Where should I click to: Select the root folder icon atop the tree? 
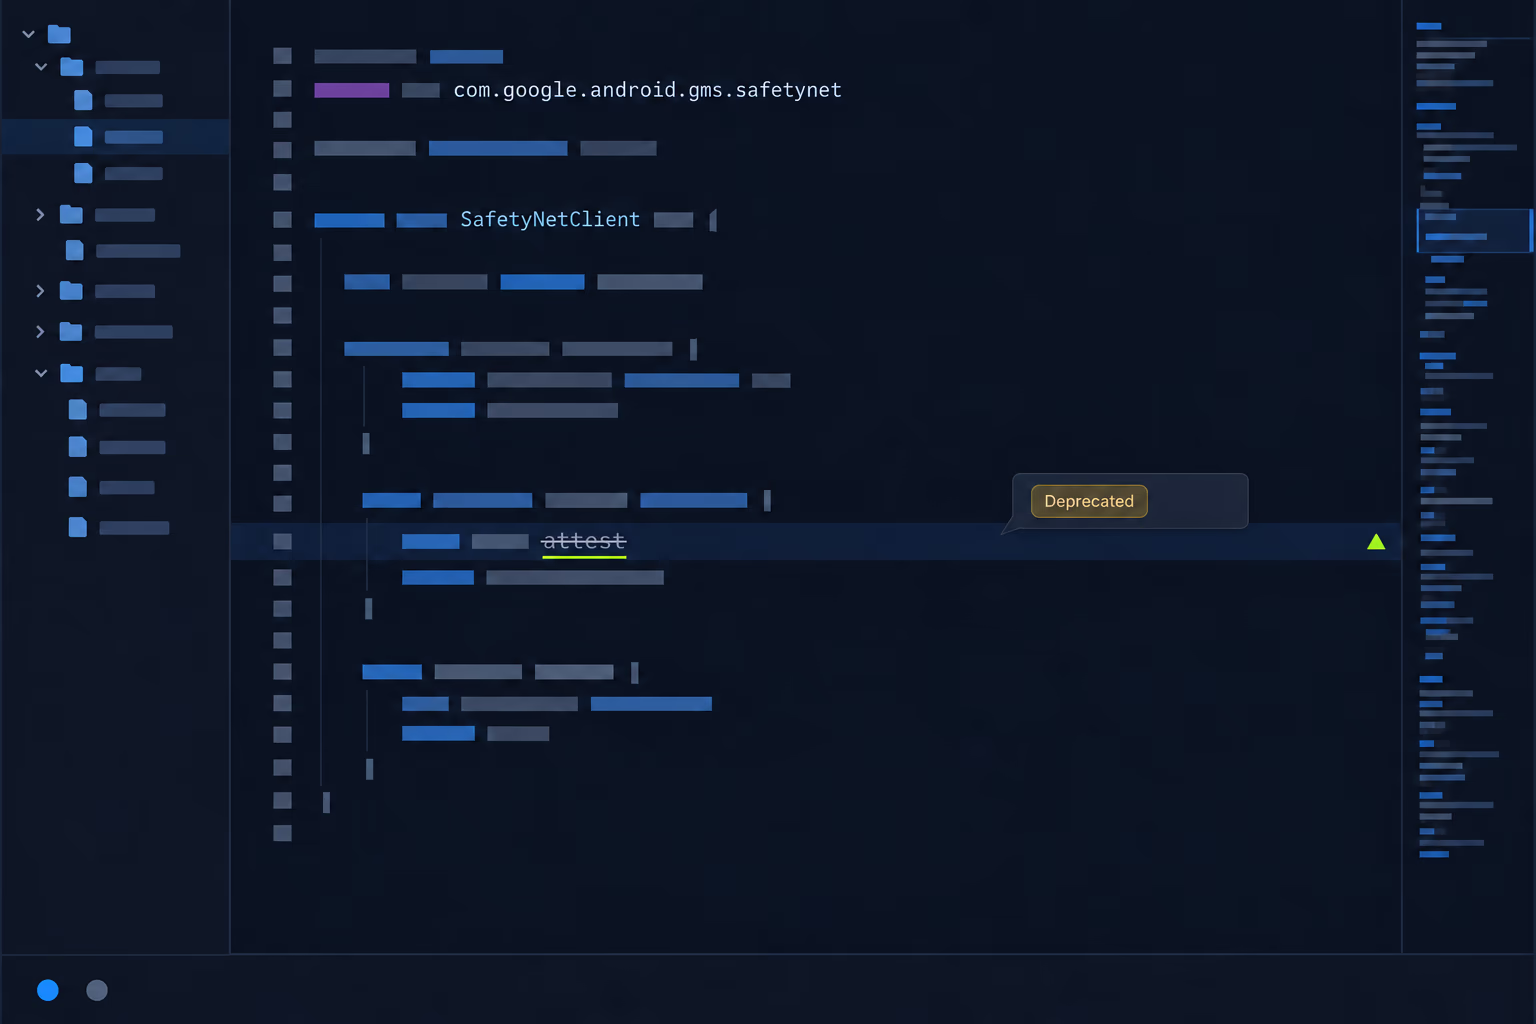tap(59, 34)
